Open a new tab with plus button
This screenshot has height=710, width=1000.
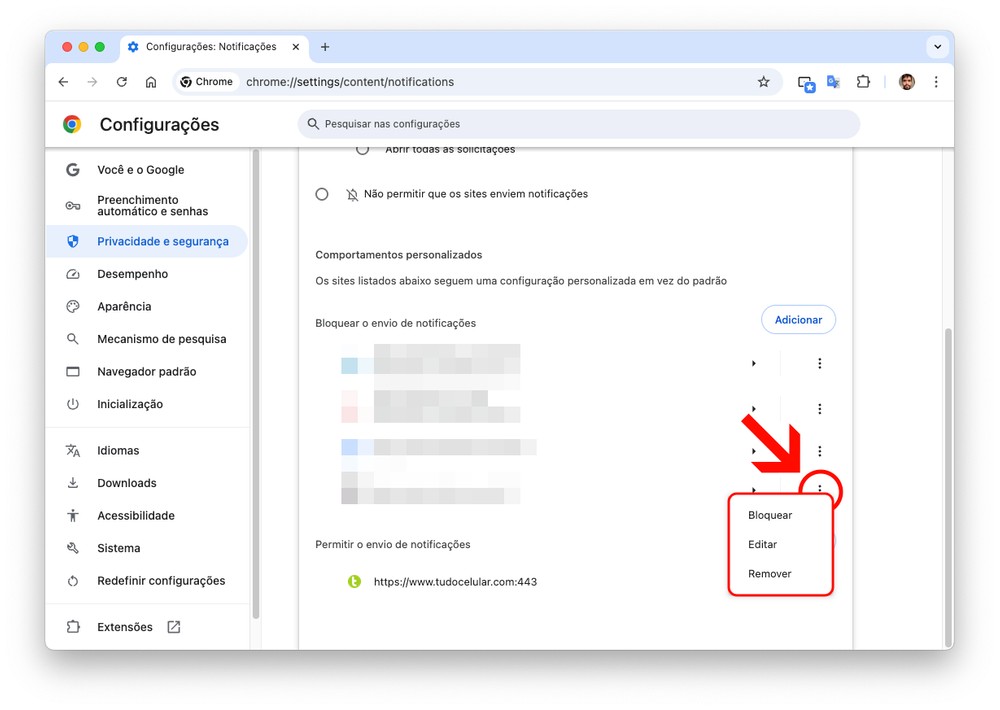[x=325, y=47]
